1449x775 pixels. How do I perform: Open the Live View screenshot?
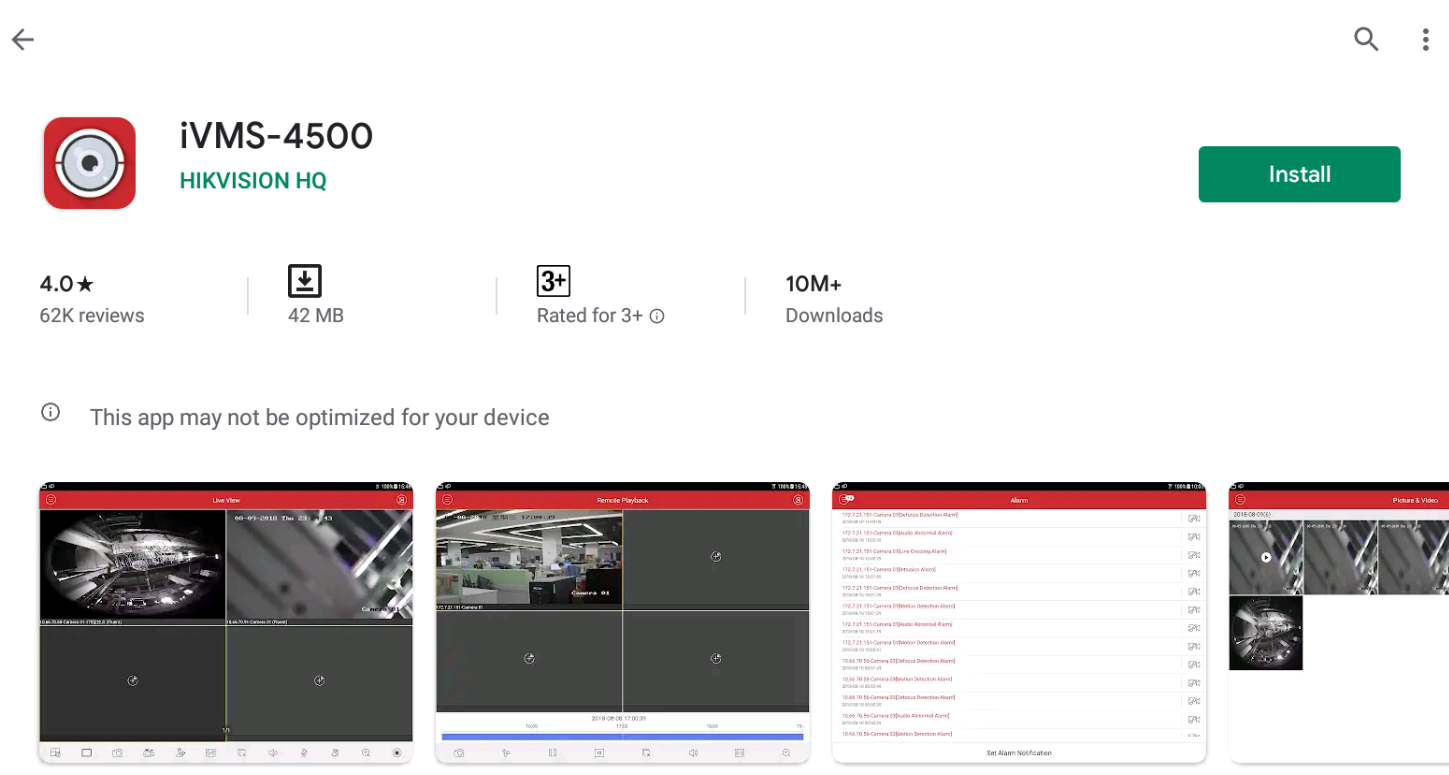point(226,623)
